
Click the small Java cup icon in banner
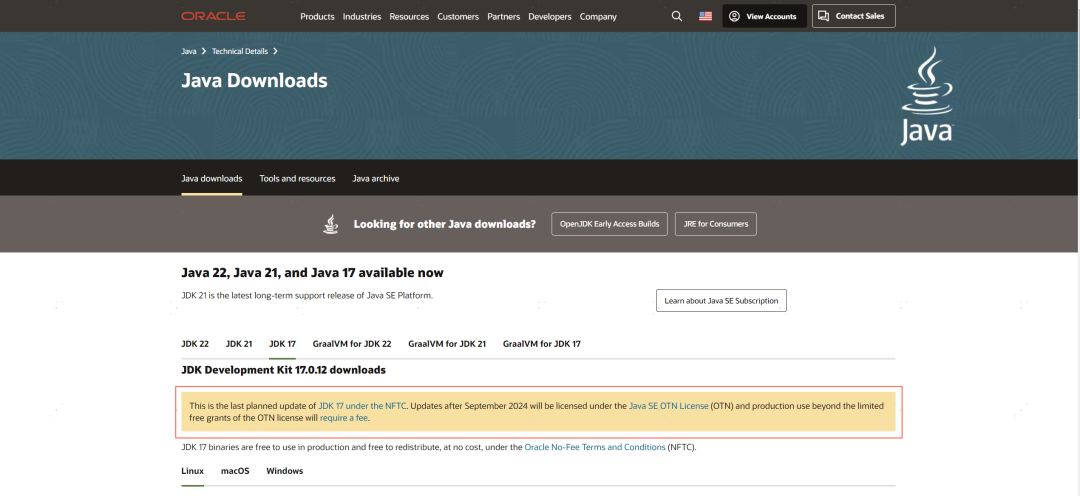(331, 224)
